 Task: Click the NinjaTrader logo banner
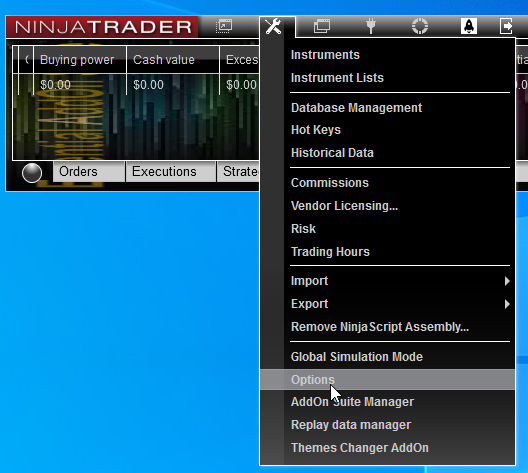pyautogui.click(x=102, y=27)
